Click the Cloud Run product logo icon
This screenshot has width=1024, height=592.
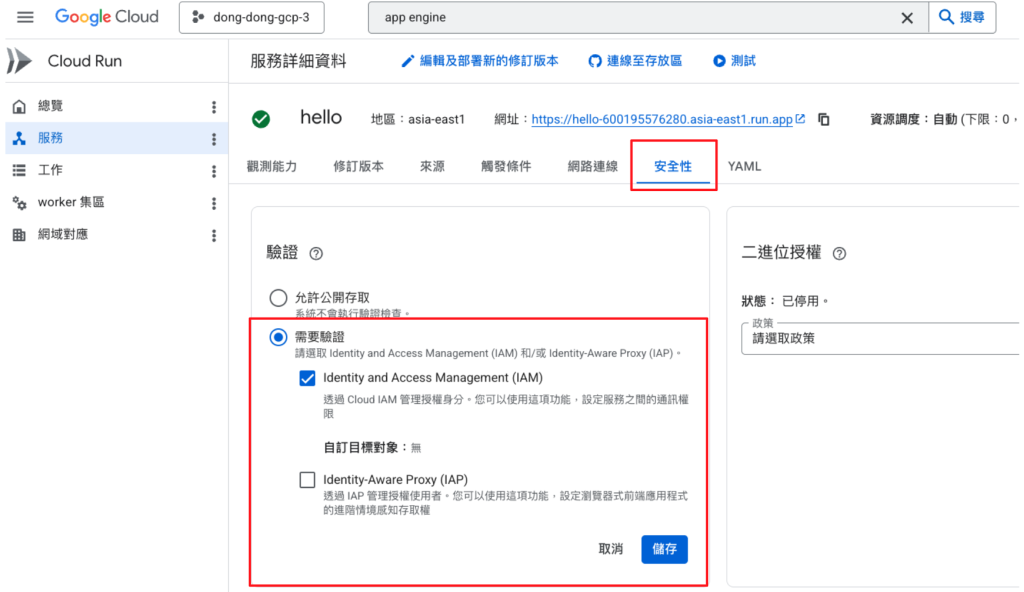20,61
